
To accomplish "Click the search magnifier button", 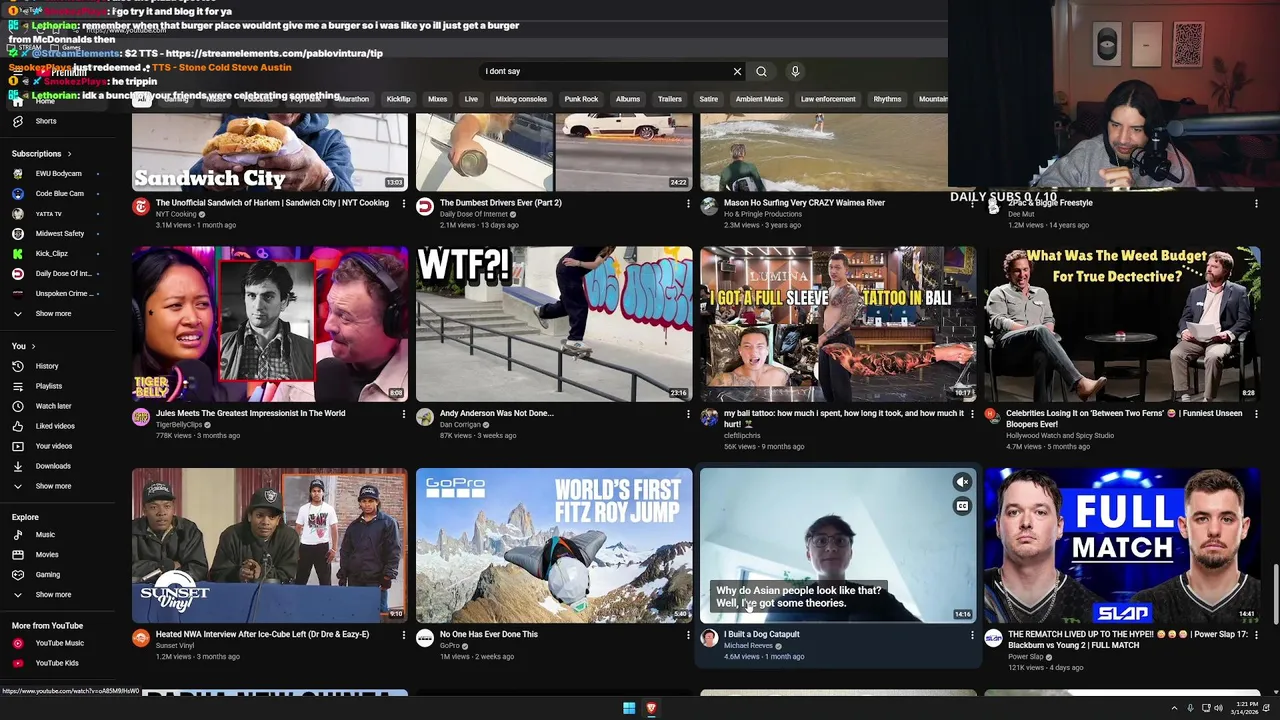I will (x=762, y=71).
